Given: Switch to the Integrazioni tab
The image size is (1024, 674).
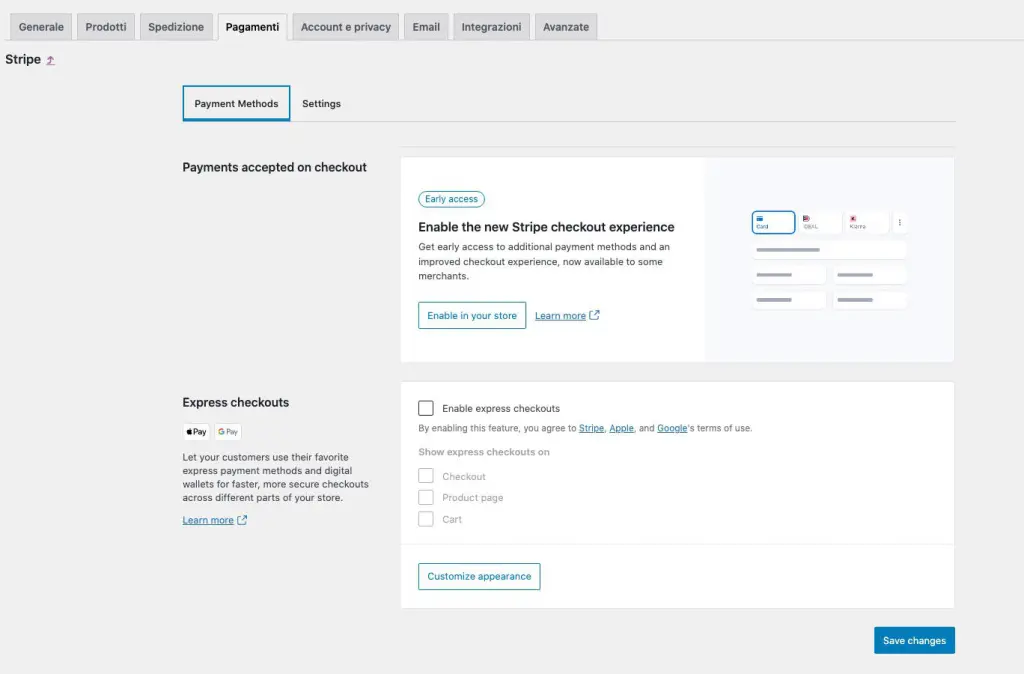Looking at the screenshot, I should [491, 27].
